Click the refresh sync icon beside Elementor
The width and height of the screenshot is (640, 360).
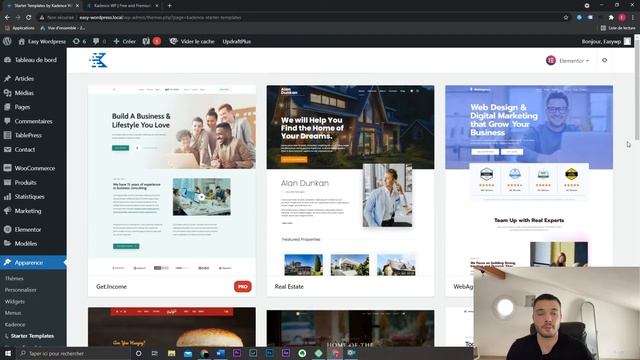click(604, 60)
